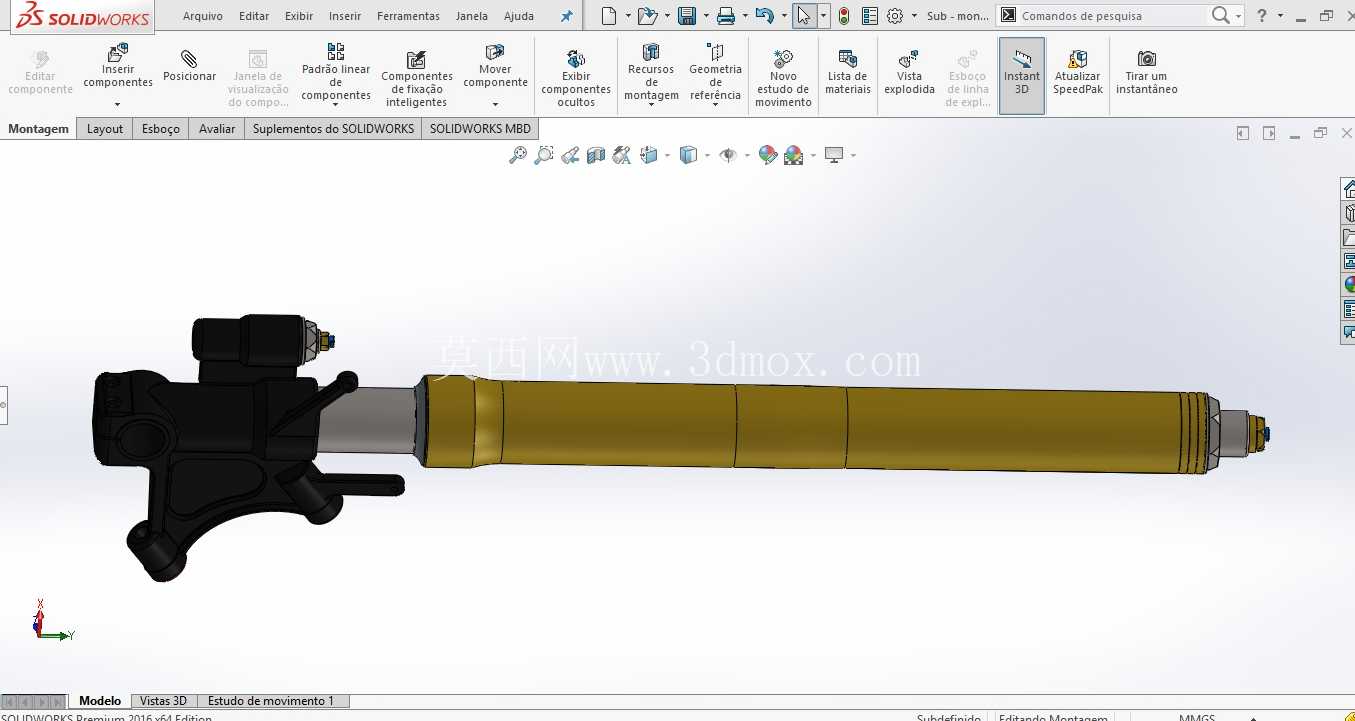
Task: Expand Save dropdown arrow
Action: point(706,16)
